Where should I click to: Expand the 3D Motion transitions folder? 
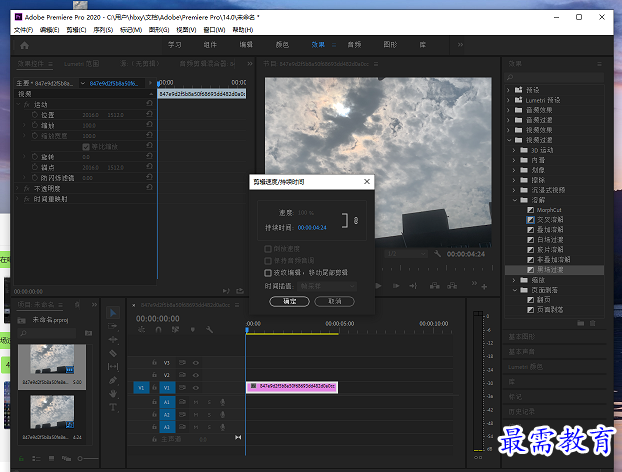click(514, 150)
